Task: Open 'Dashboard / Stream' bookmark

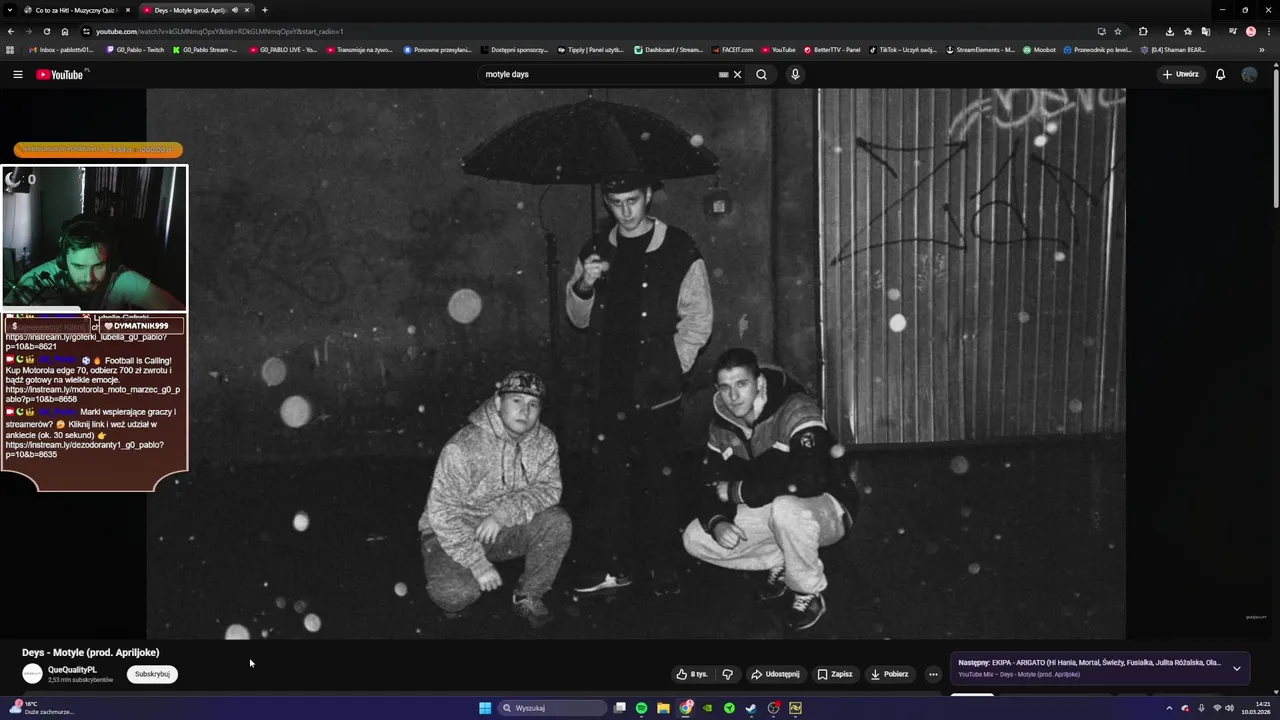Action: (668, 49)
